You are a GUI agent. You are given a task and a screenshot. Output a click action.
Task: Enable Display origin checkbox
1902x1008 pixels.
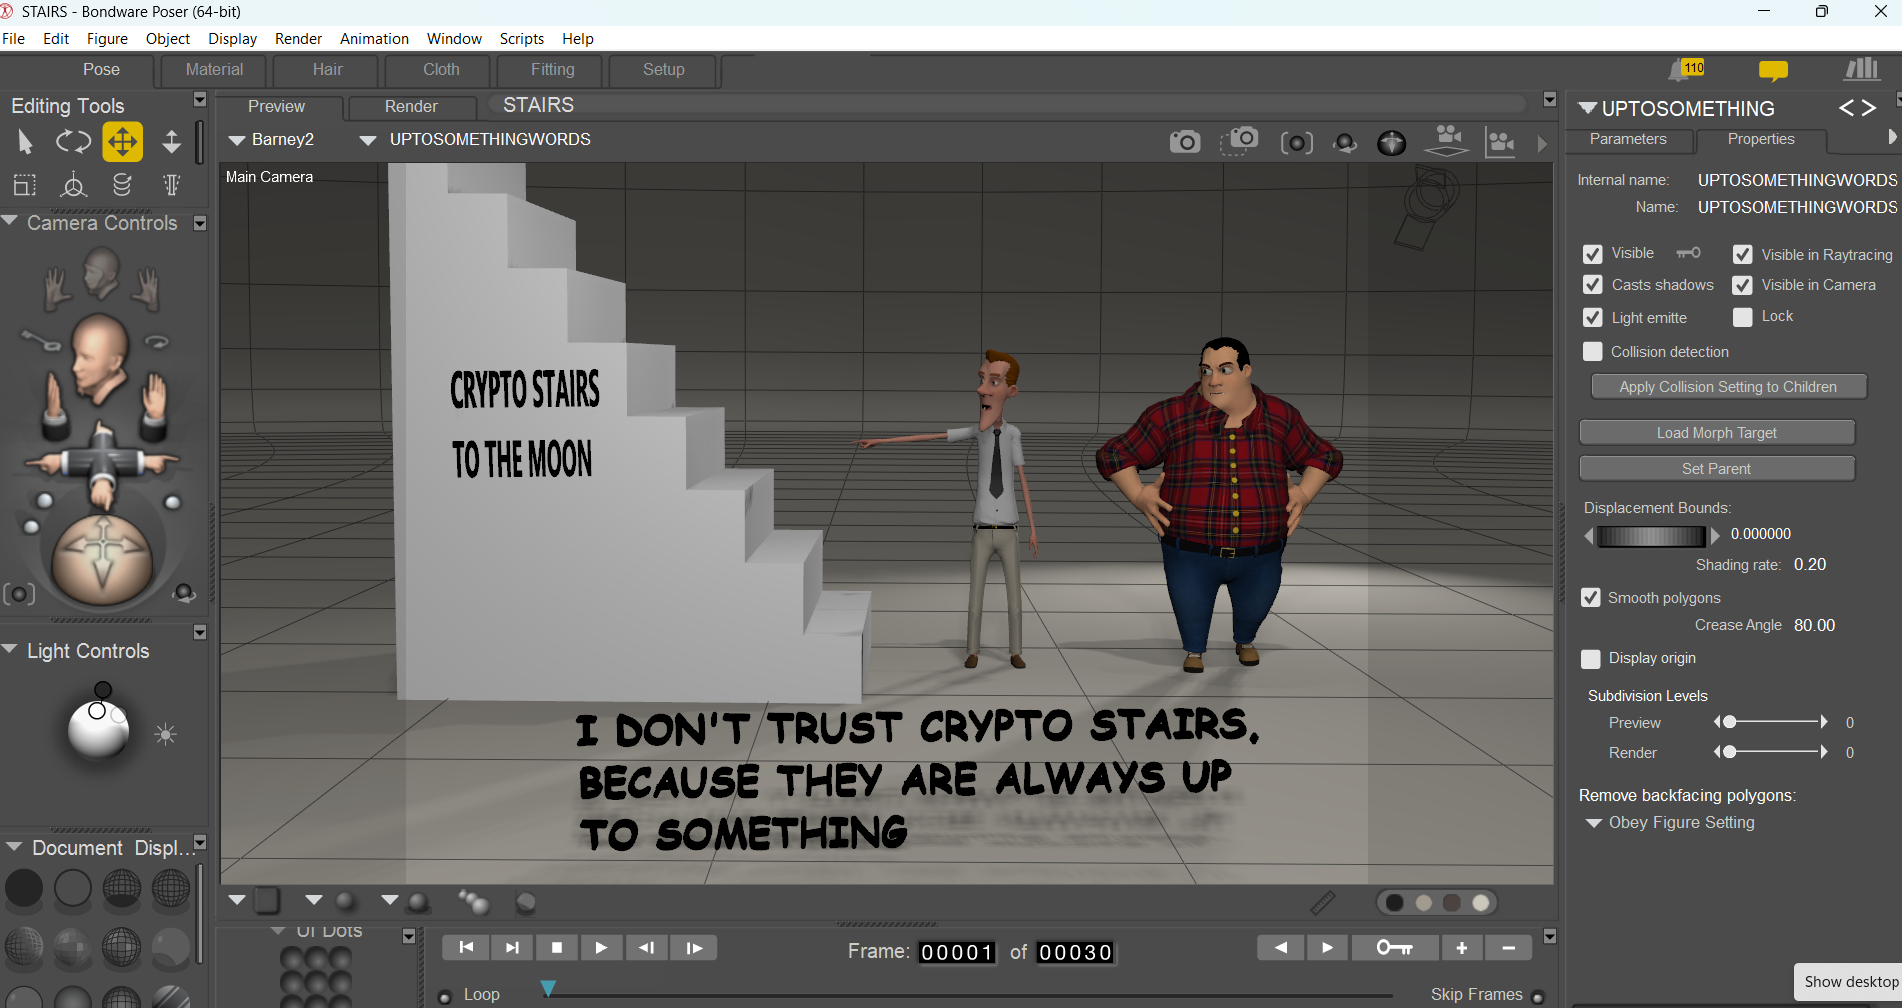point(1591,659)
